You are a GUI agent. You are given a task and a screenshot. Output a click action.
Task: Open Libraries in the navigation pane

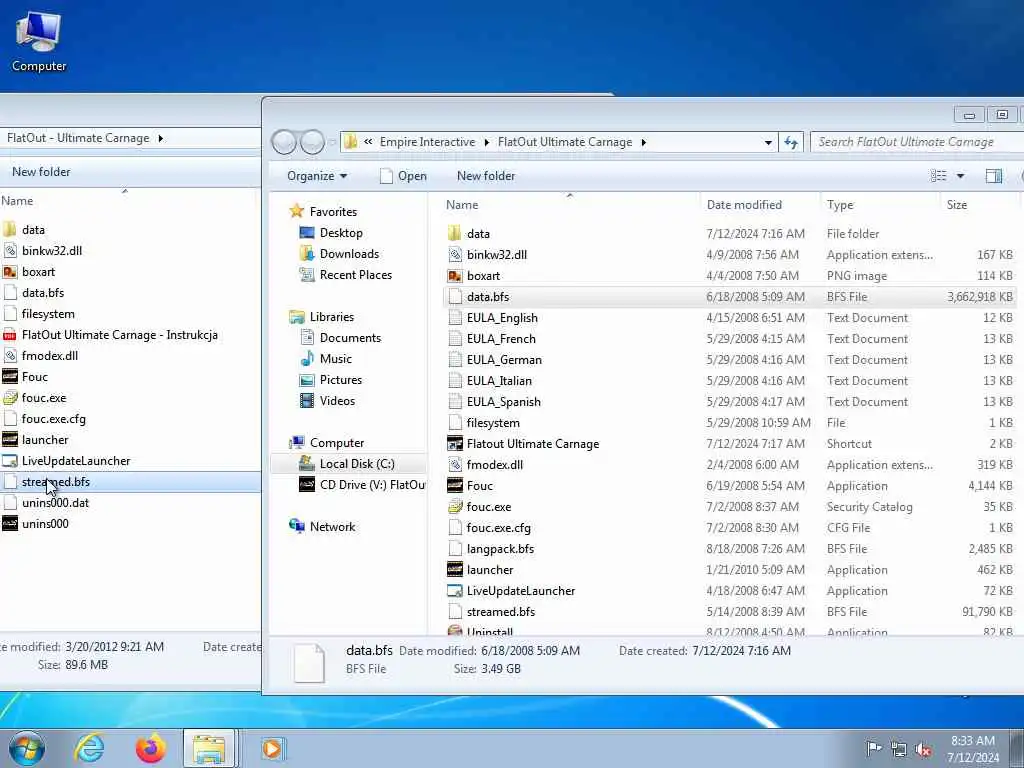point(332,317)
